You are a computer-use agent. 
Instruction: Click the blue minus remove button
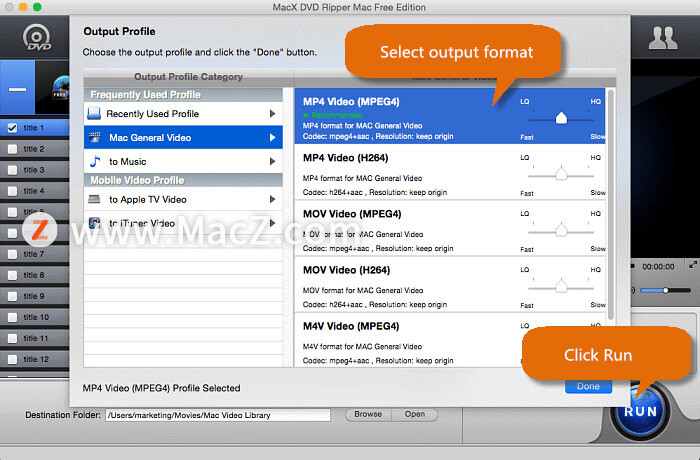pos(17,88)
